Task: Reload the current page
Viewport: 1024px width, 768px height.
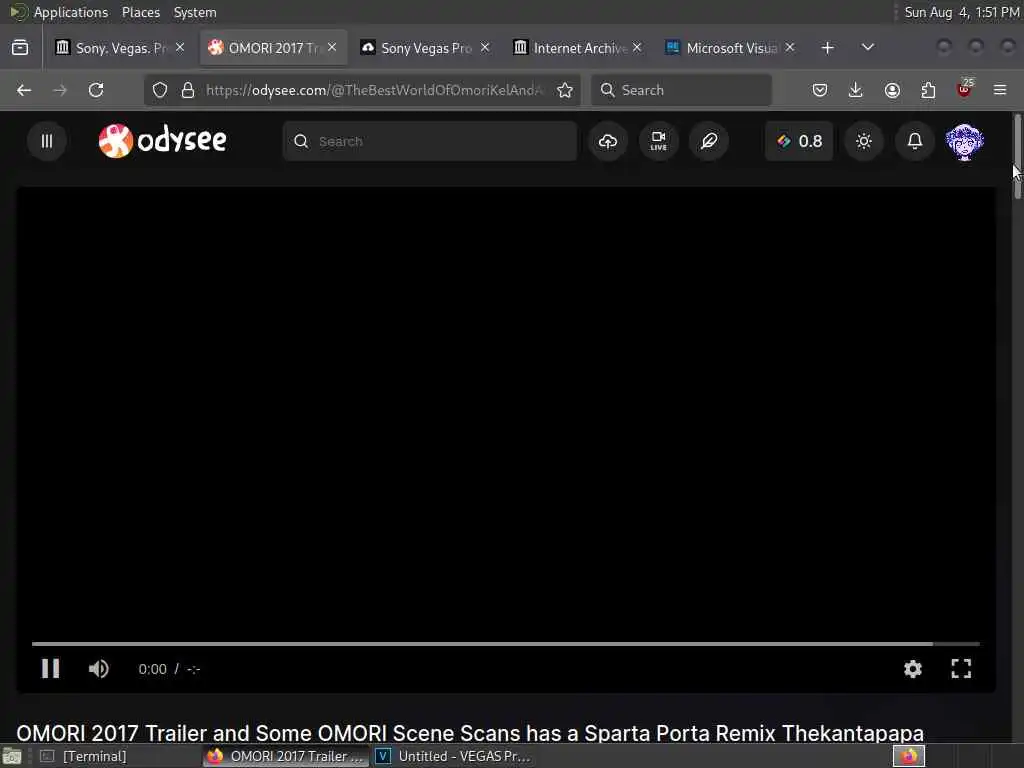Action: (96, 90)
